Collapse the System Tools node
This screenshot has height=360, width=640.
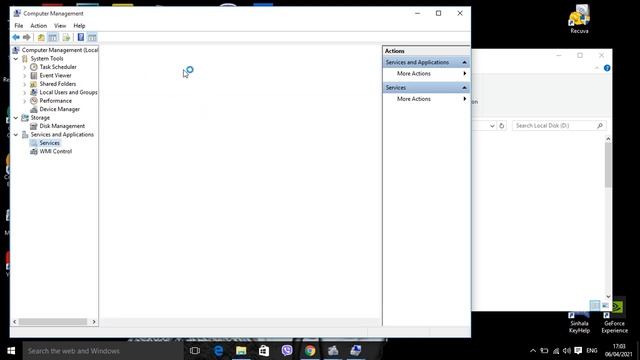click(x=16, y=59)
